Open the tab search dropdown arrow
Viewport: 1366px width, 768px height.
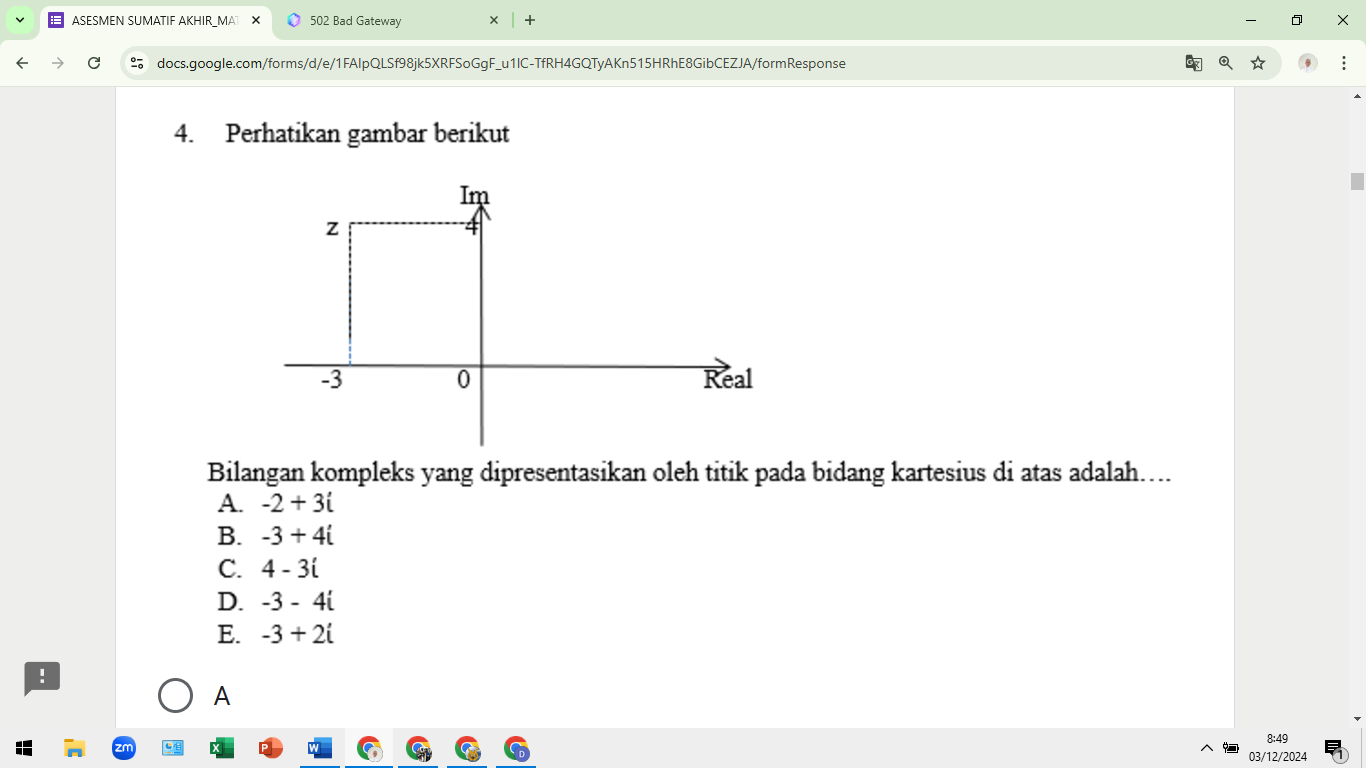(20, 20)
